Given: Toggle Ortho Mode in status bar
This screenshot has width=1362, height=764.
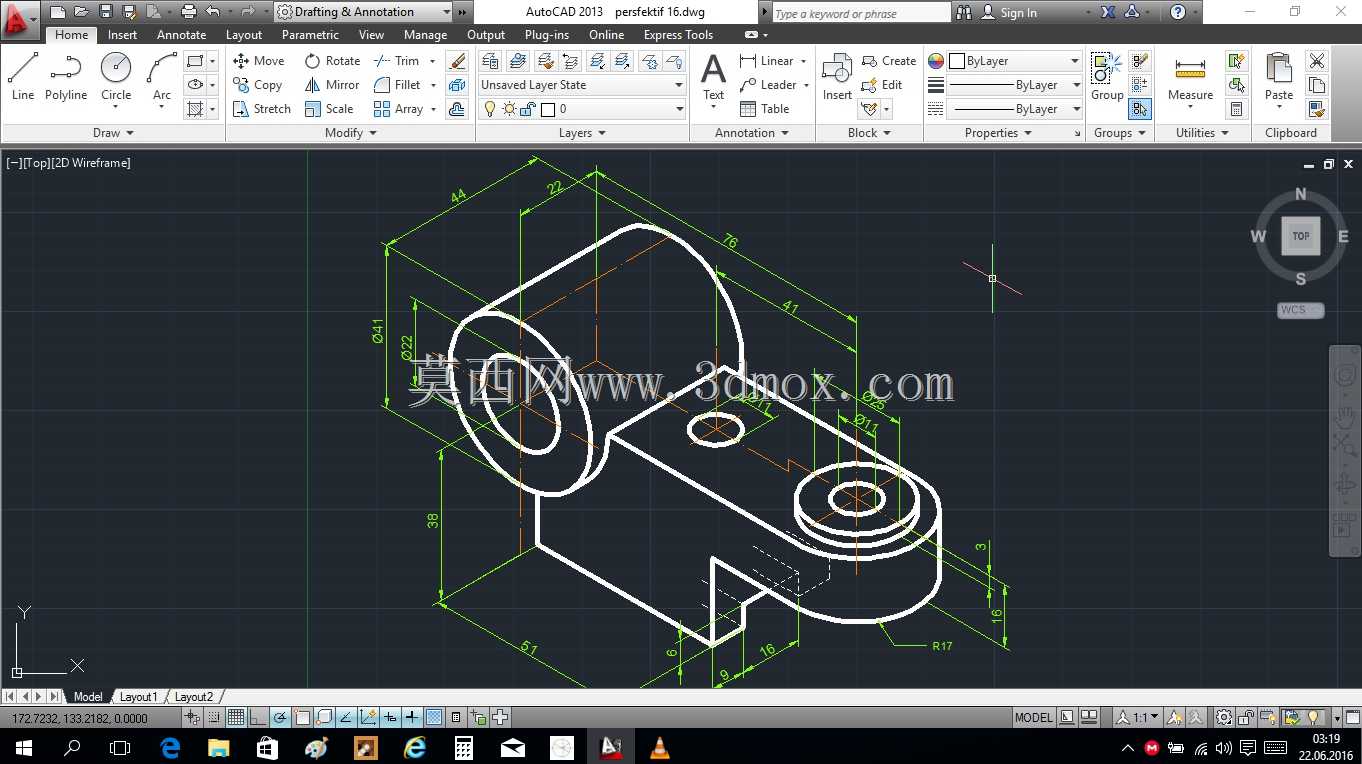Looking at the screenshot, I should [x=258, y=717].
